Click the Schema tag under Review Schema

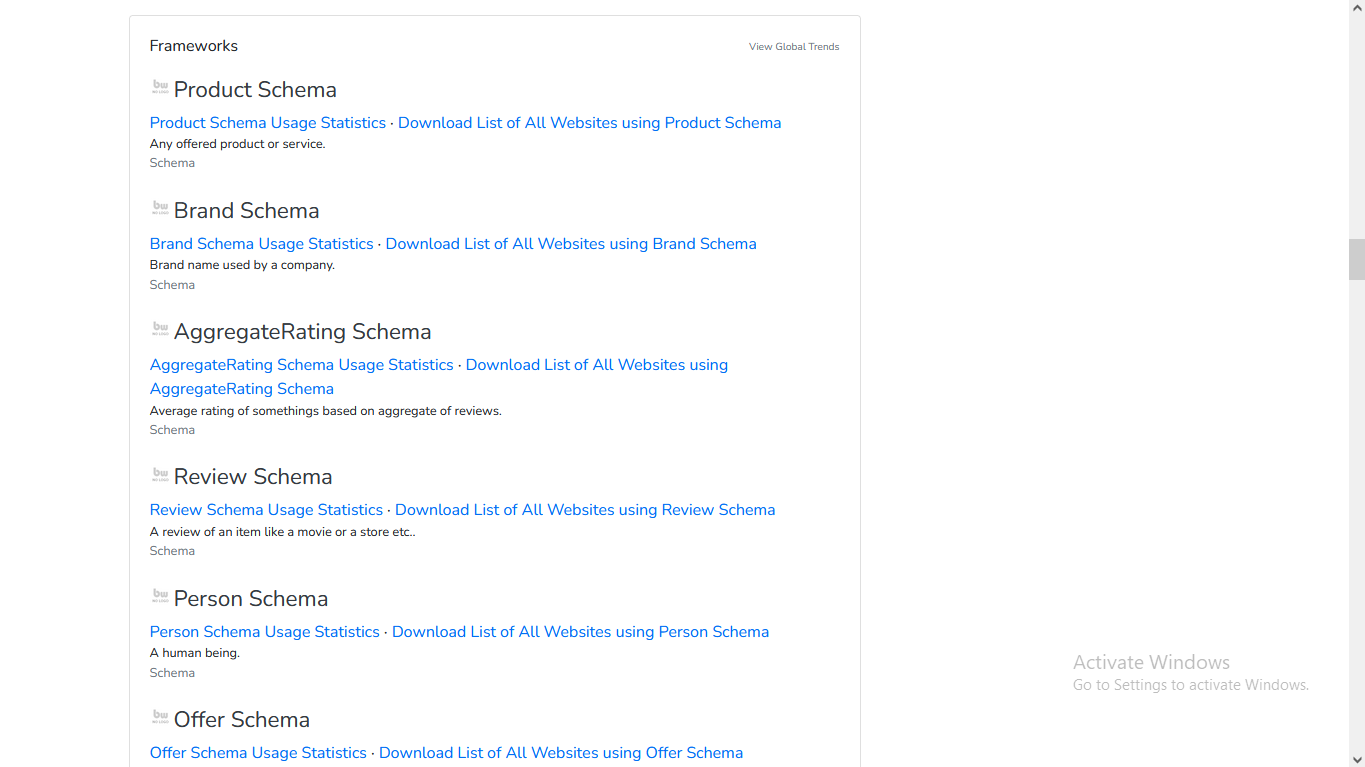(172, 551)
